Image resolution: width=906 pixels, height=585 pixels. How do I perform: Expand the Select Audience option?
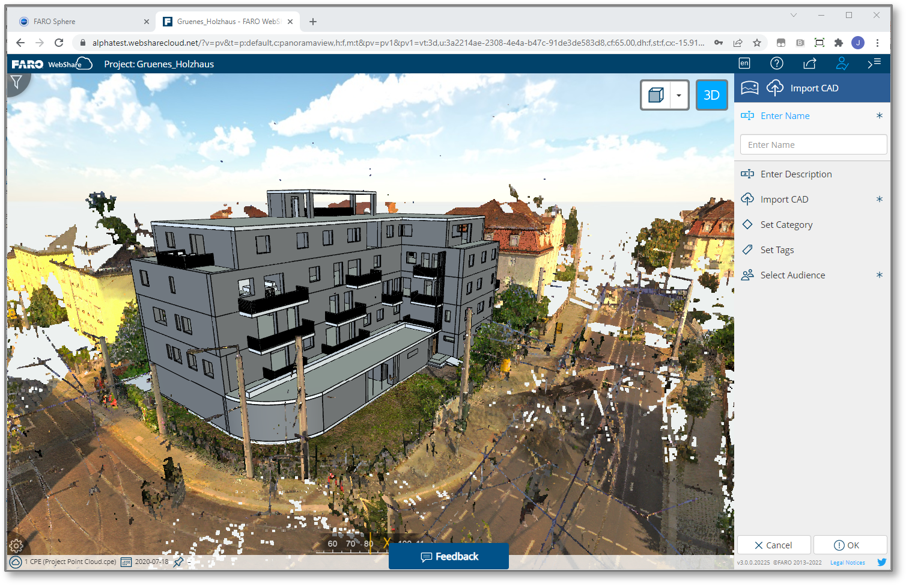(792, 275)
